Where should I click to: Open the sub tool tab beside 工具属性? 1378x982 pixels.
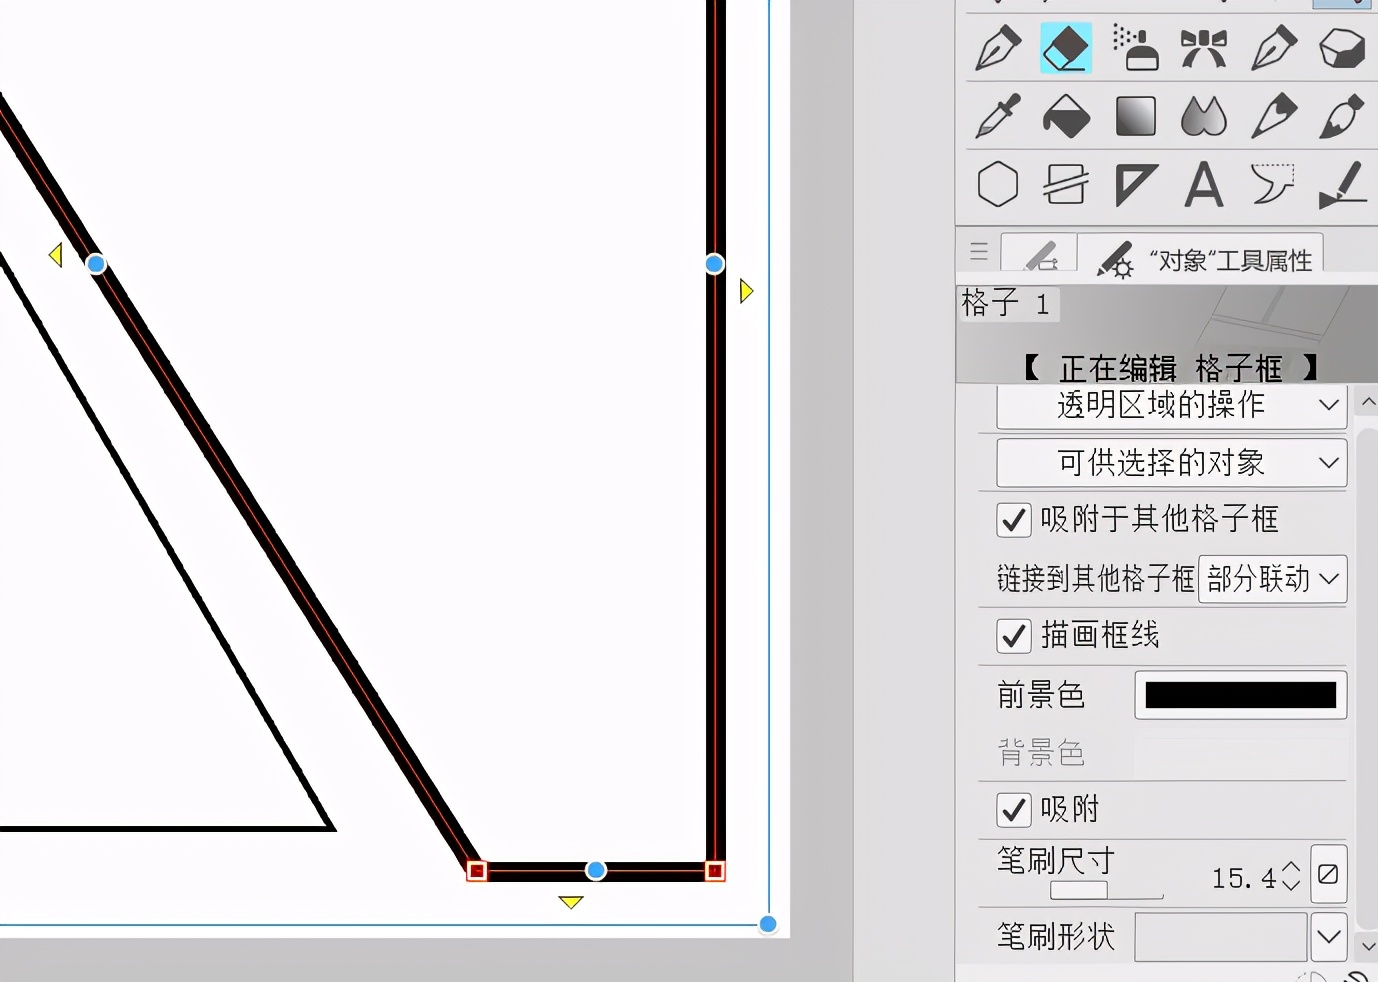(x=1039, y=255)
